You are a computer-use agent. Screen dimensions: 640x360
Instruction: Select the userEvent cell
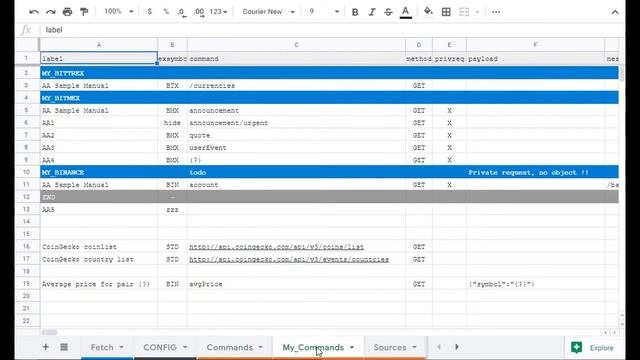coord(296,148)
